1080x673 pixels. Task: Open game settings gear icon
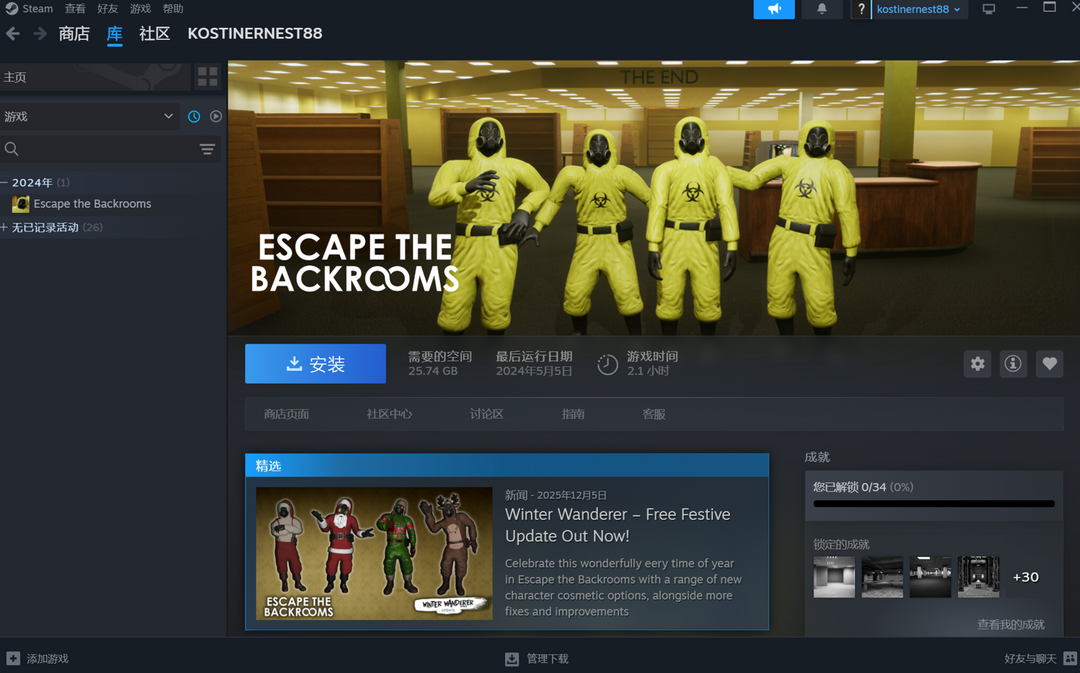pos(977,364)
